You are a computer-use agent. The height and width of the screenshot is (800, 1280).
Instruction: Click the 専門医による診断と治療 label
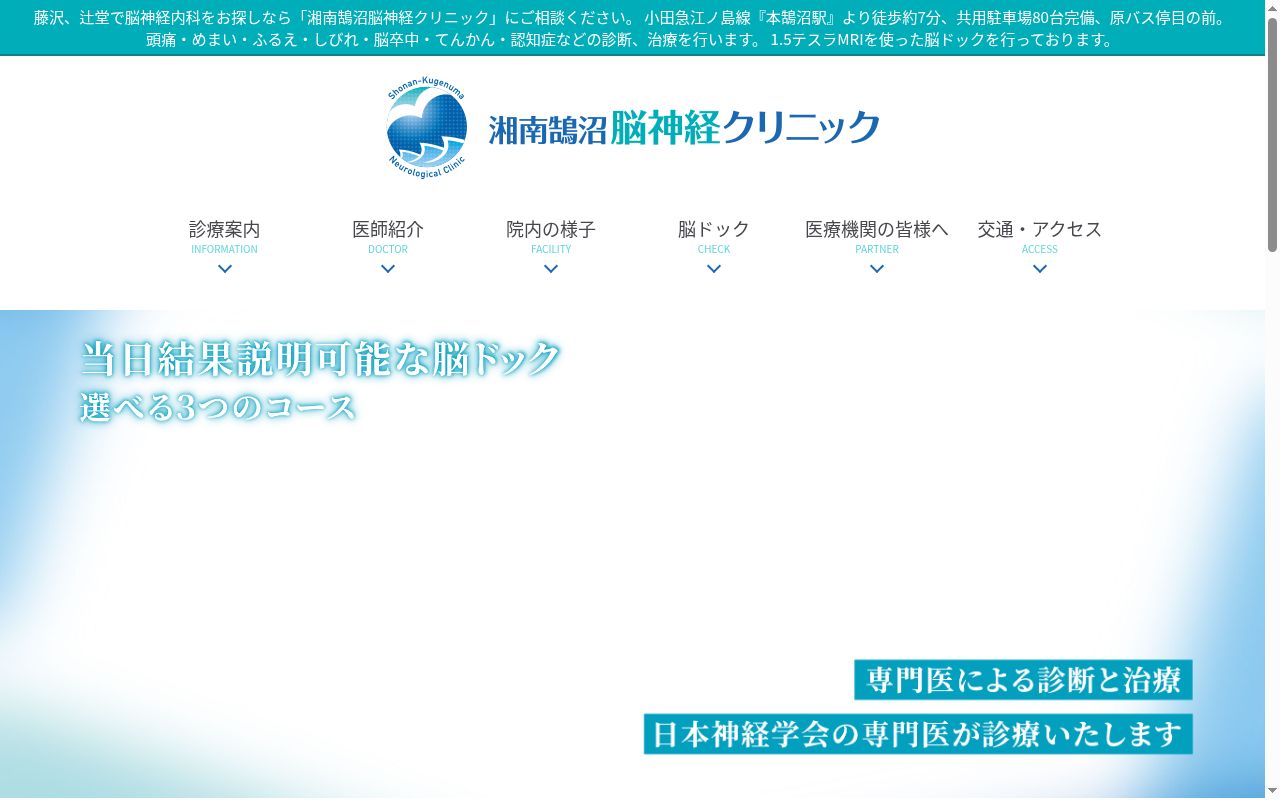pyautogui.click(x=1023, y=680)
